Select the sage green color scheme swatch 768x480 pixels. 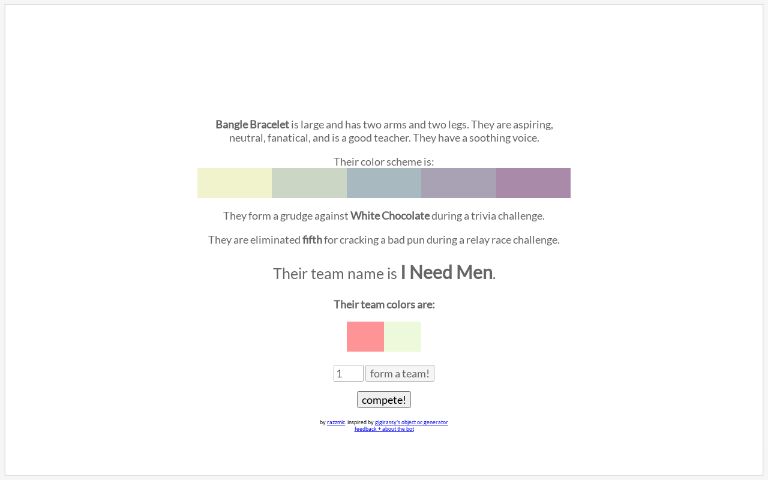[310, 183]
